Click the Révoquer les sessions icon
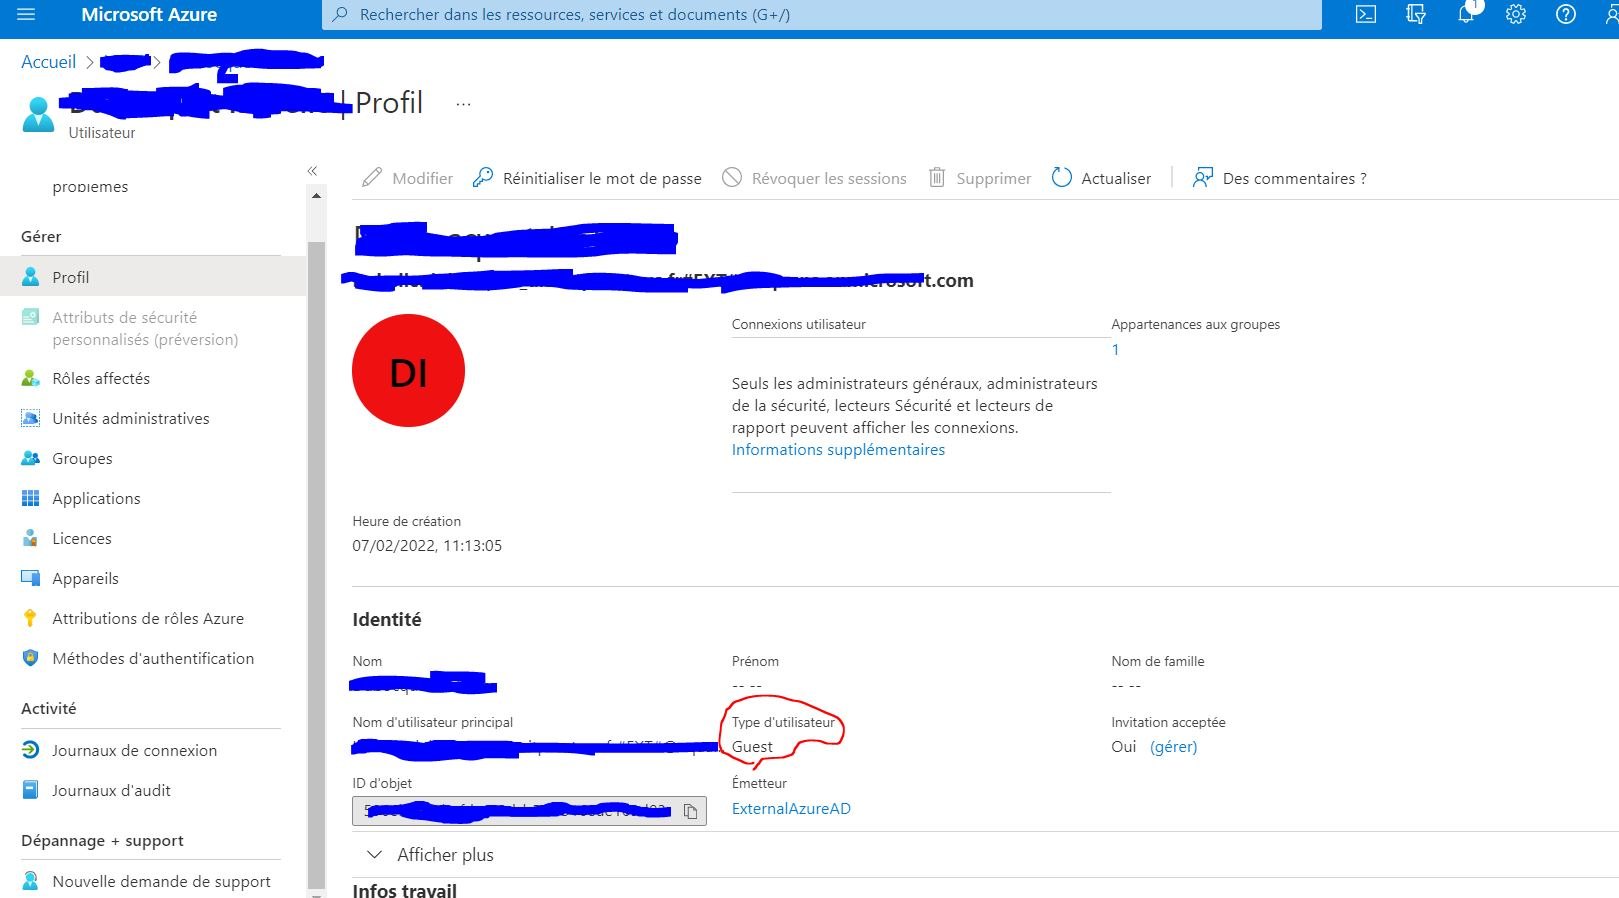 point(732,178)
